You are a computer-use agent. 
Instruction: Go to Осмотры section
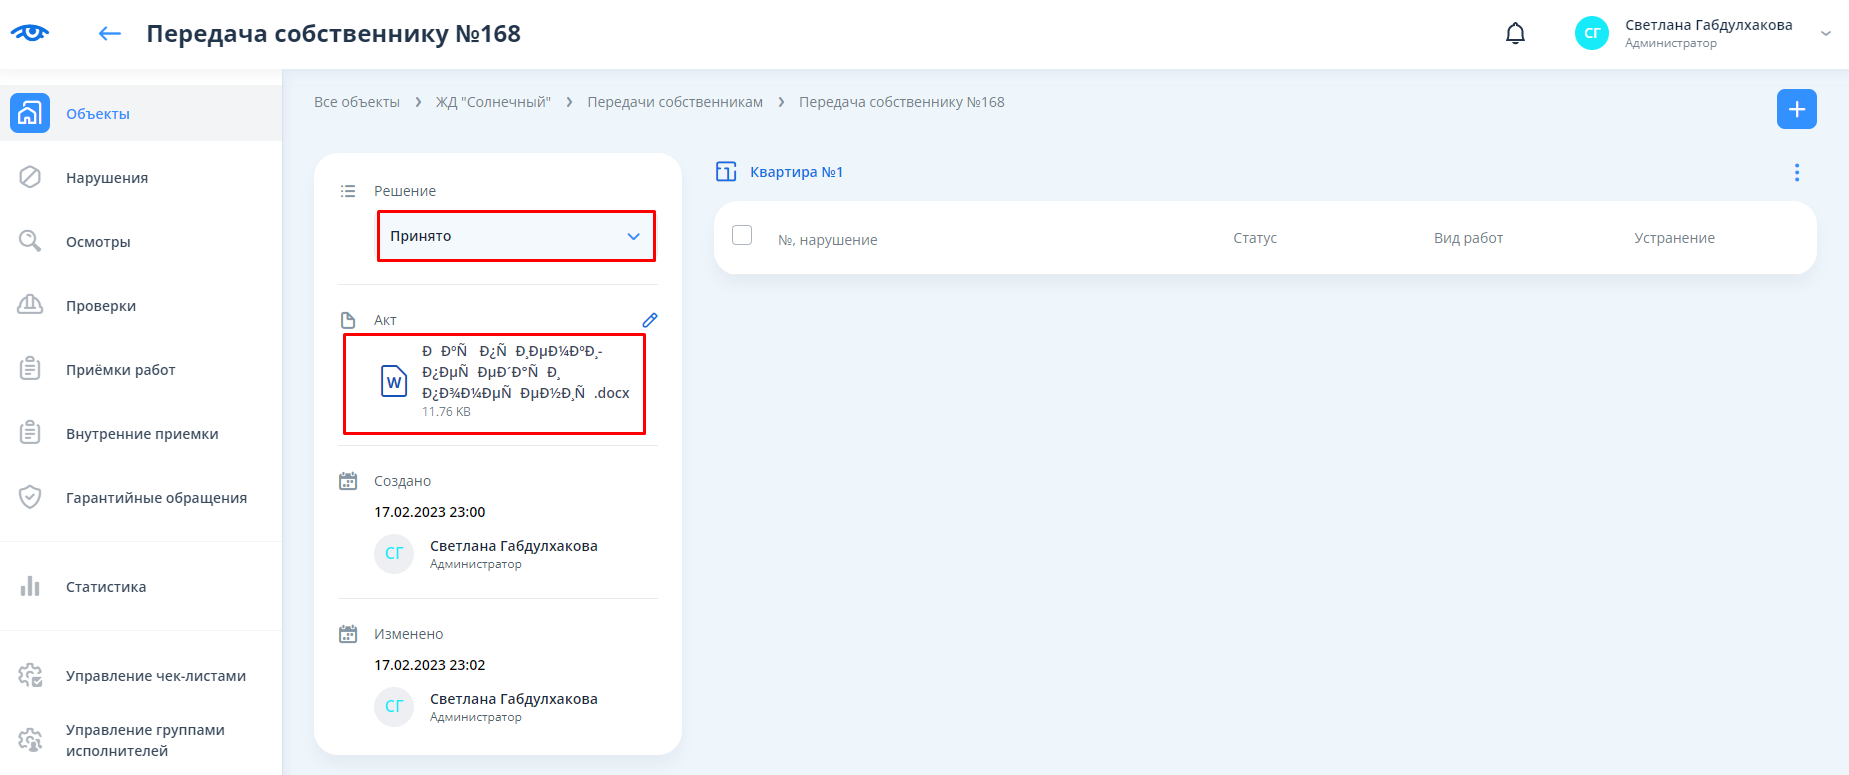pyautogui.click(x=98, y=242)
